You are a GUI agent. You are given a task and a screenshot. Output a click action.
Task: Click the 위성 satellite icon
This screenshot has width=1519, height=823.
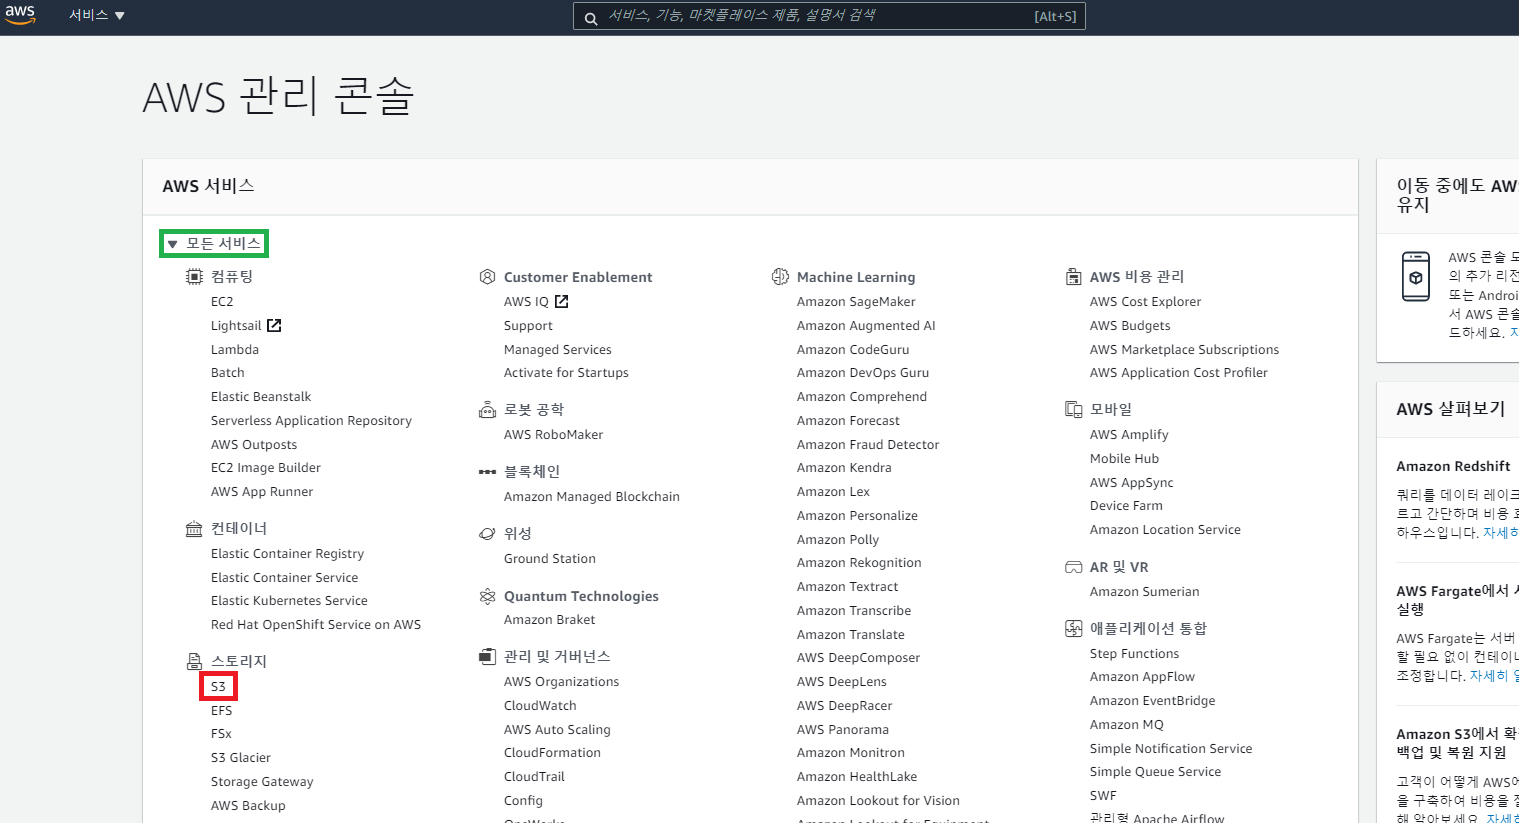coord(487,534)
